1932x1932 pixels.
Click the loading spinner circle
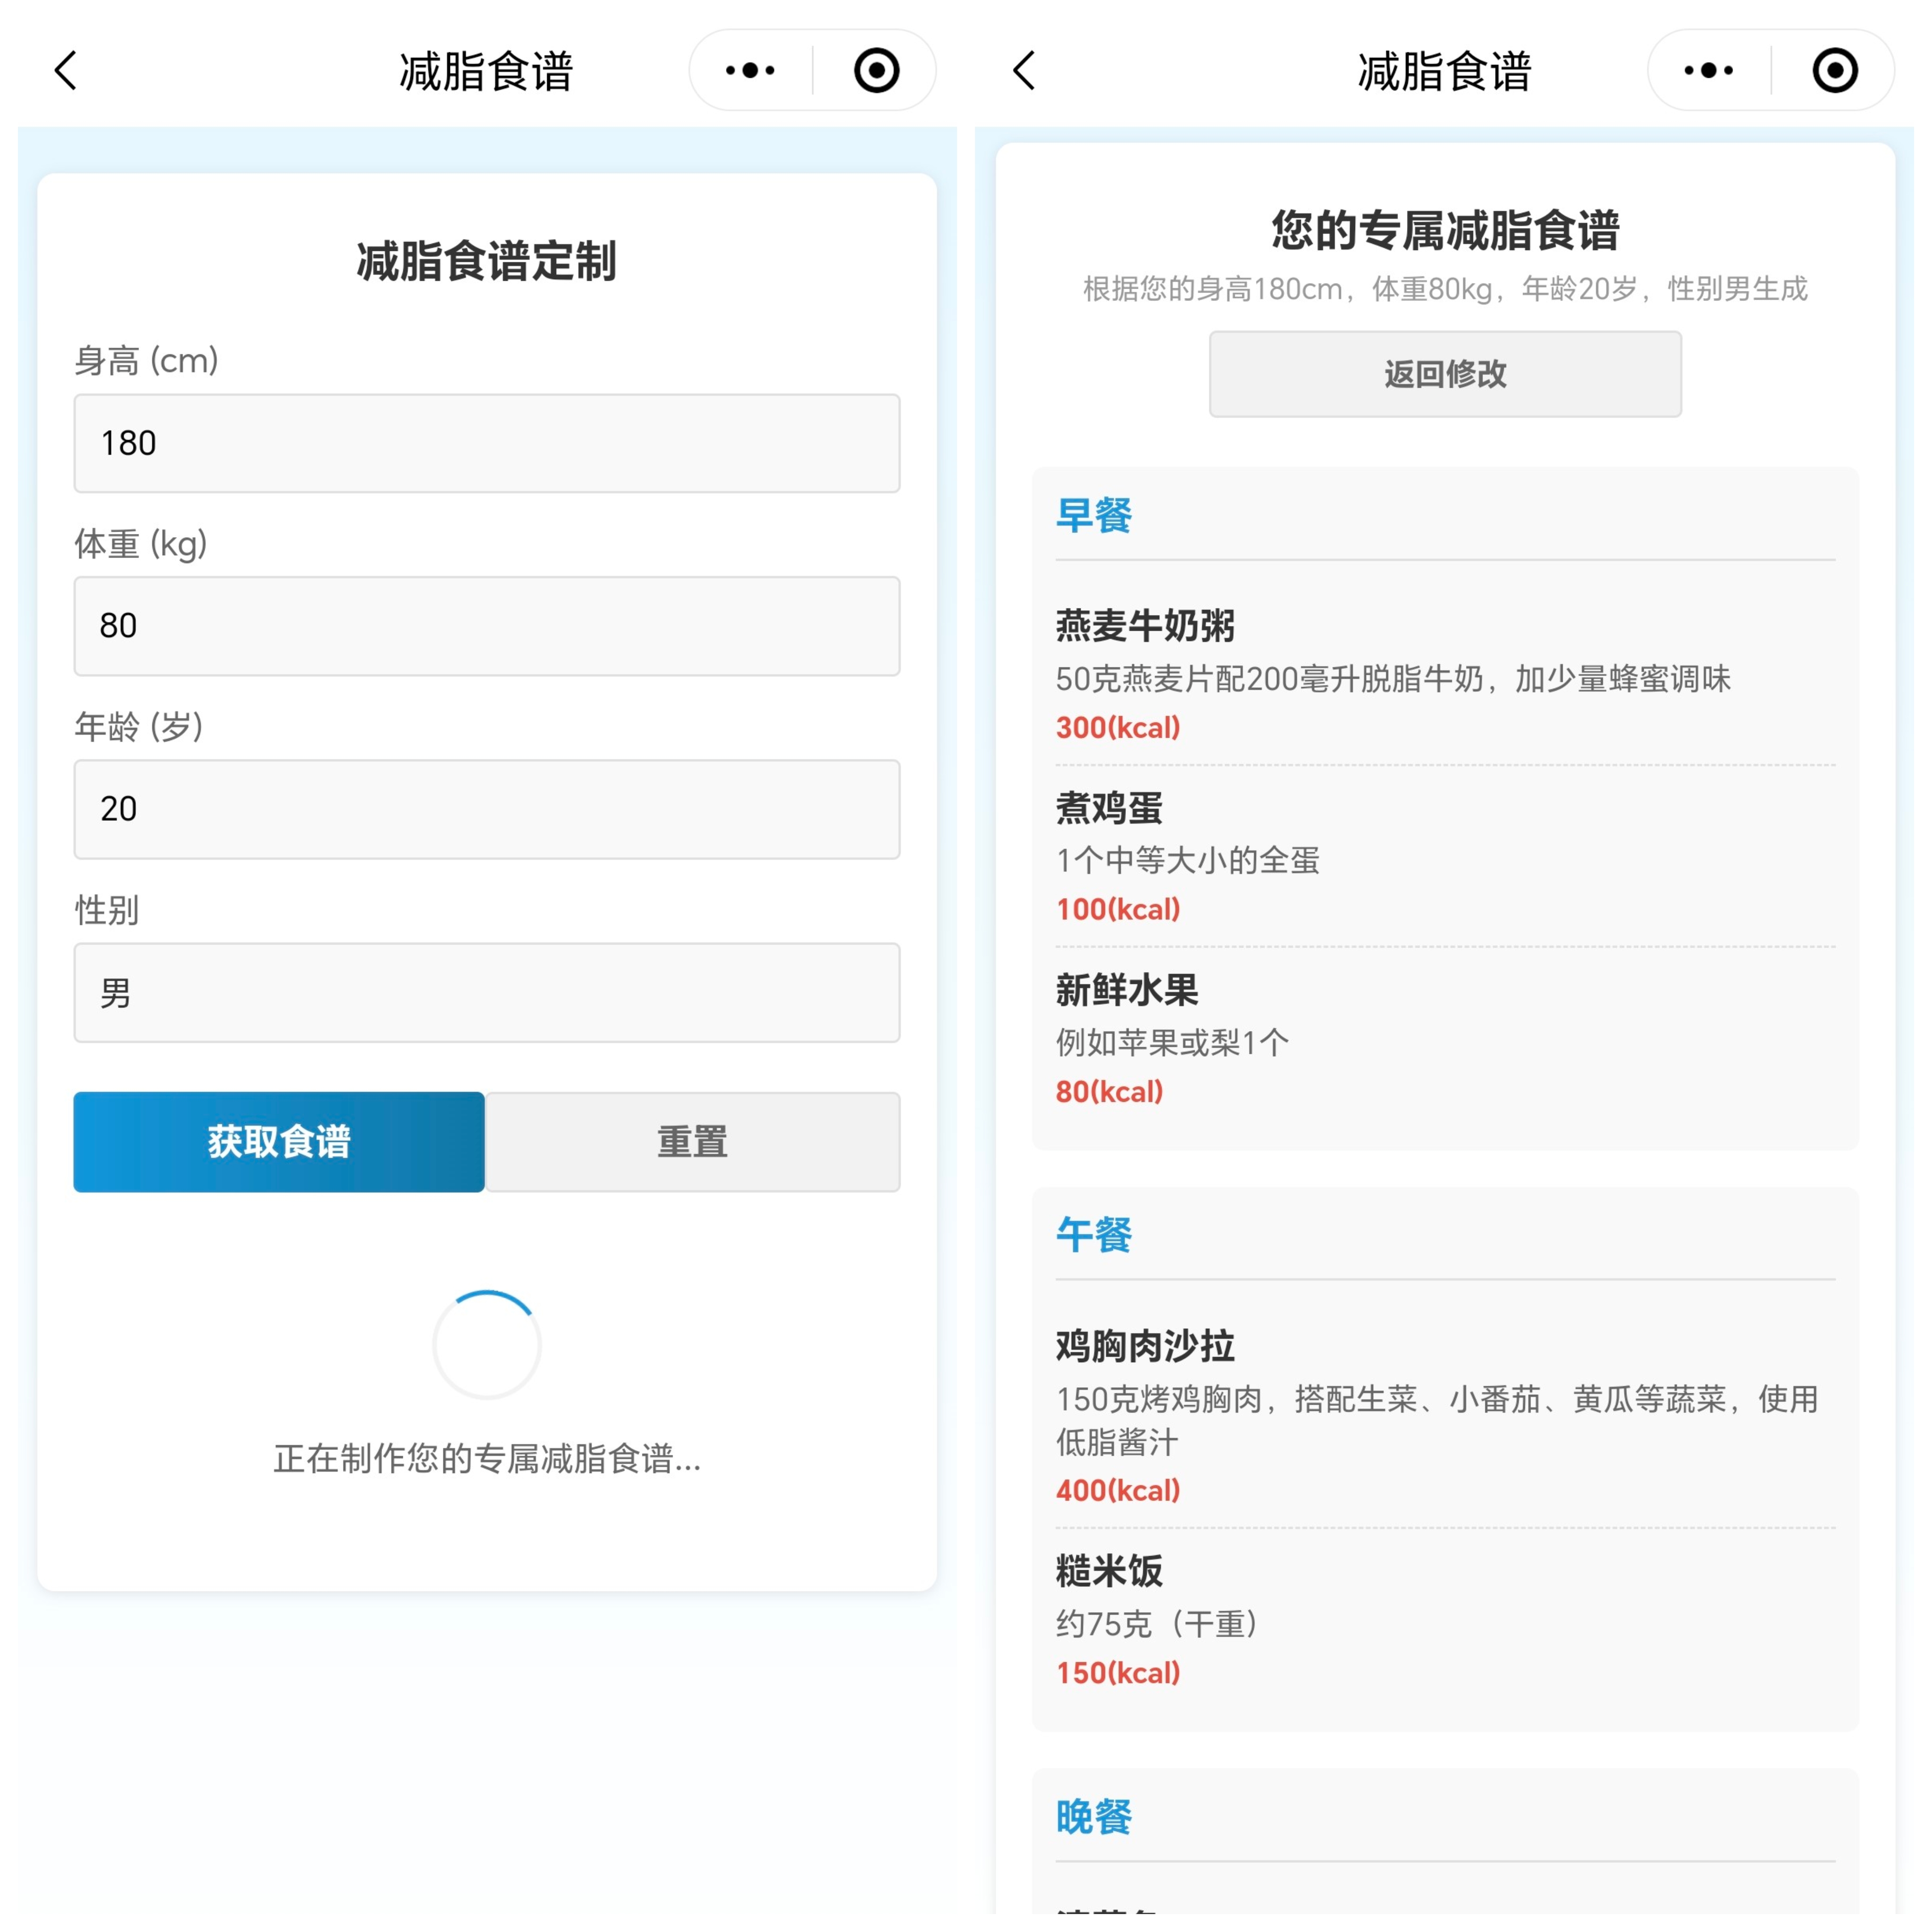point(487,1344)
